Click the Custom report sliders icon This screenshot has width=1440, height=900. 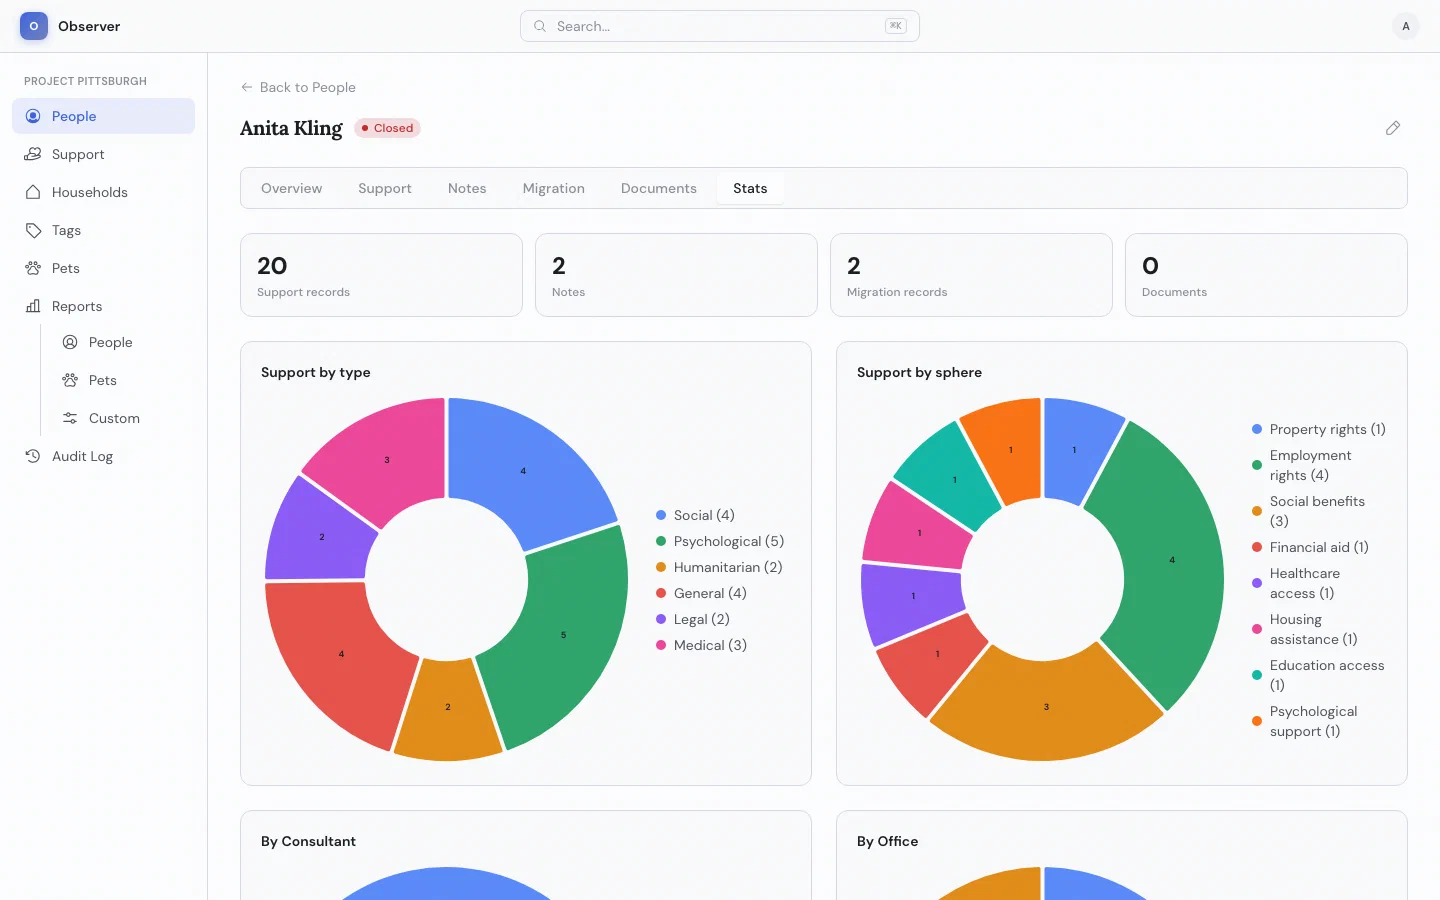70,418
